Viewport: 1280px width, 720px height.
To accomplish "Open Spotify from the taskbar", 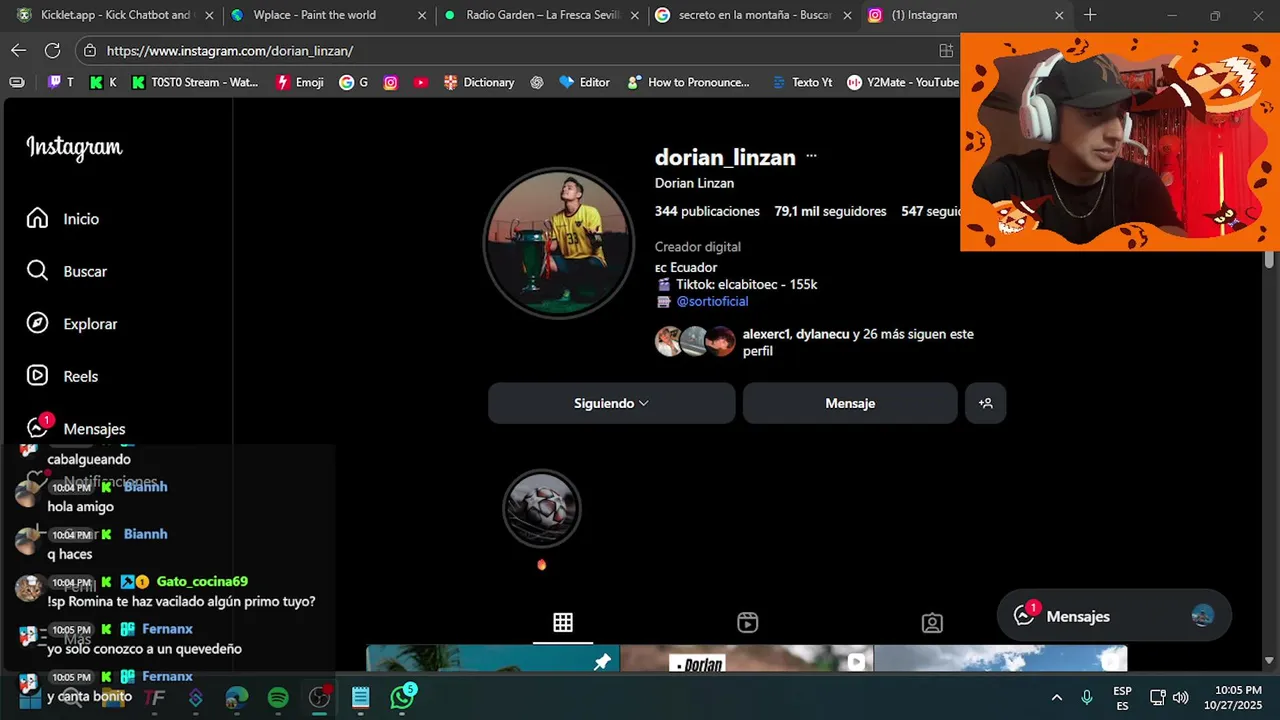I will 278,697.
